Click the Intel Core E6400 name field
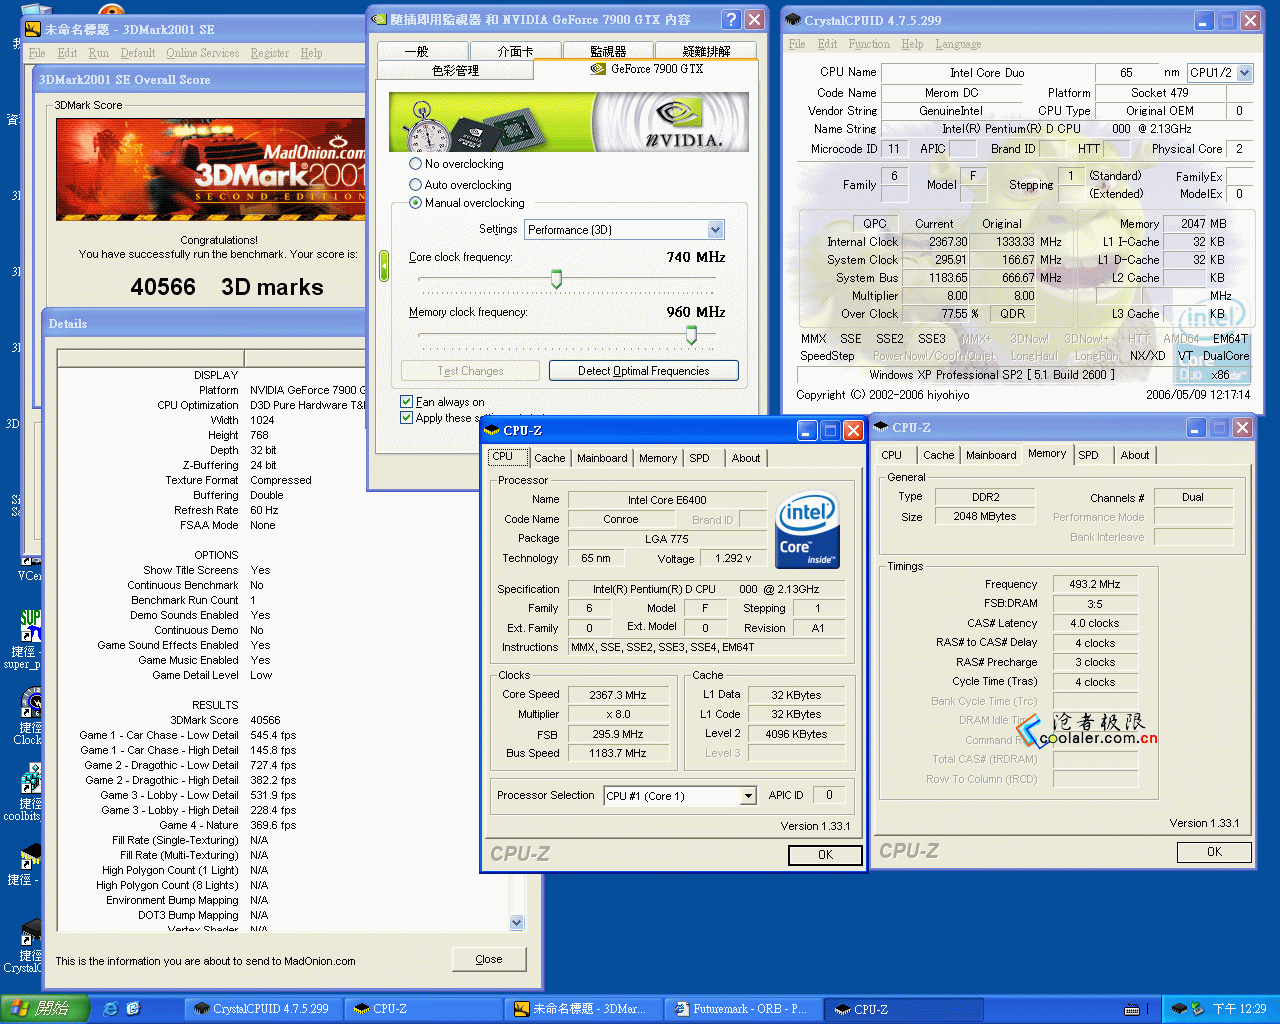The height and width of the screenshot is (1024, 1280). (x=667, y=500)
